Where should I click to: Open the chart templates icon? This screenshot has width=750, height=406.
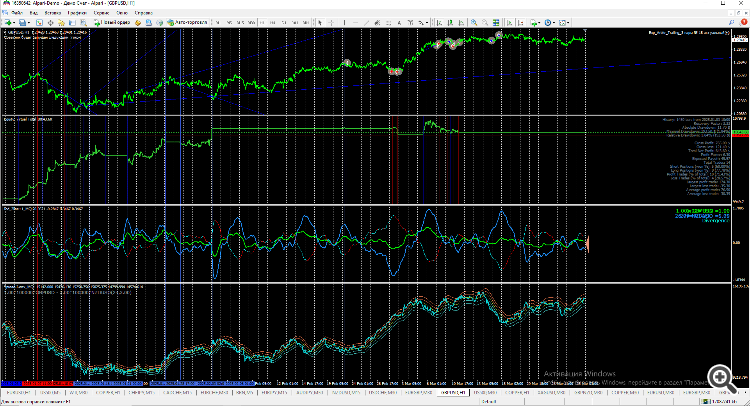[562, 22]
